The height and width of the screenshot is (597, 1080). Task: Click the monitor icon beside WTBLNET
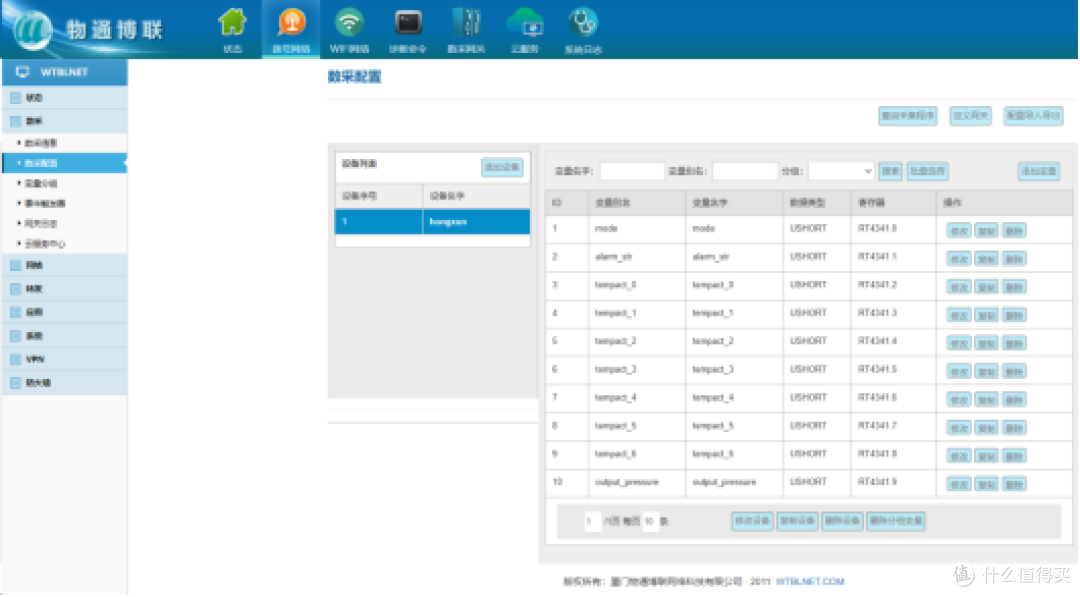click(23, 72)
